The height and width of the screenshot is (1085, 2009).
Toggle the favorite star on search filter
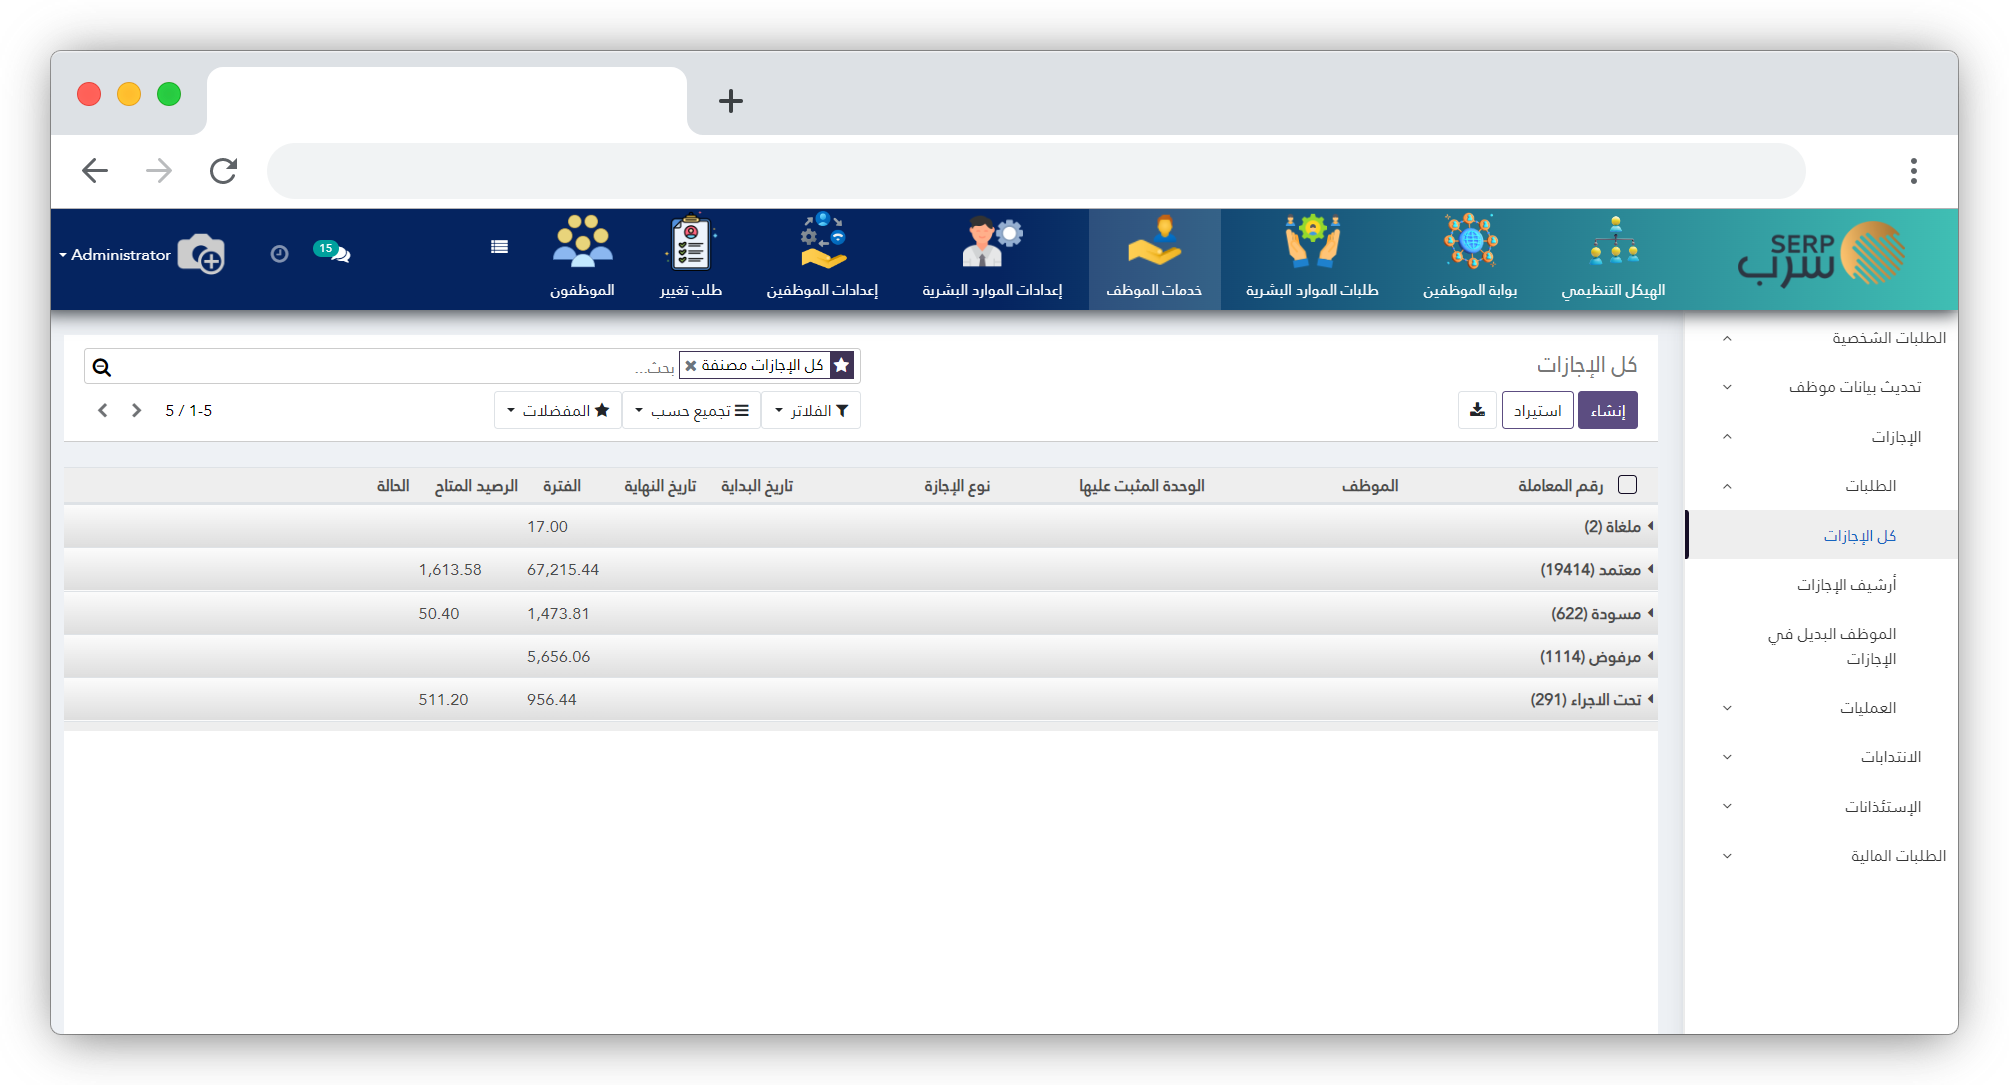click(x=842, y=366)
